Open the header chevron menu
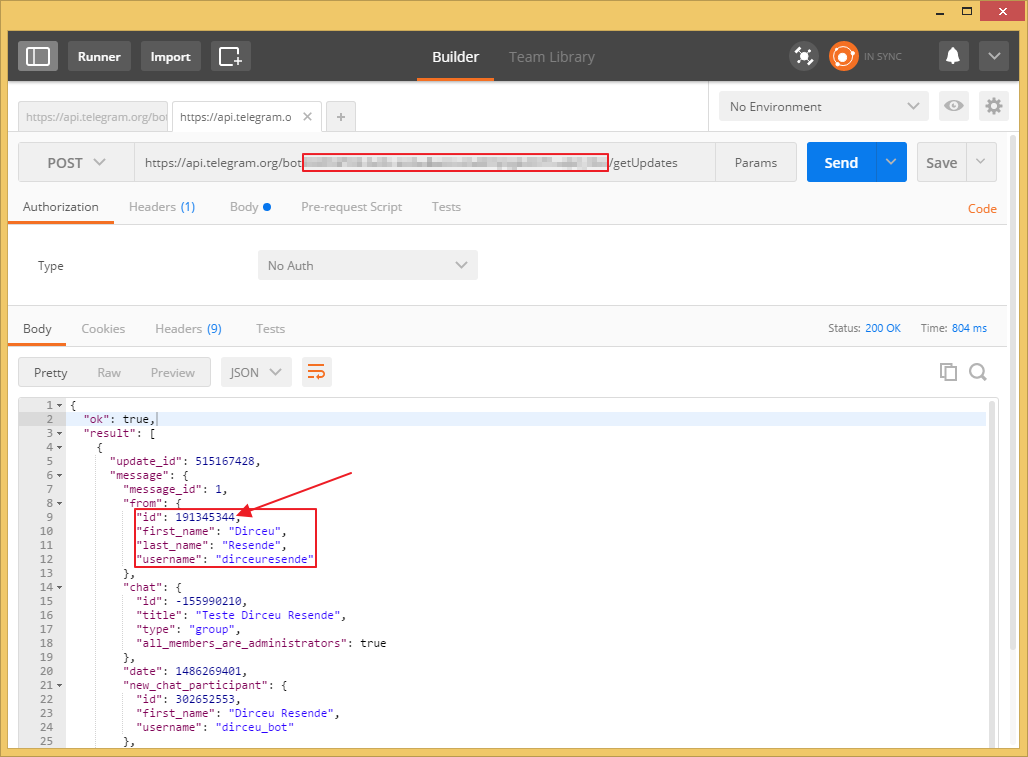The width and height of the screenshot is (1028, 757). pyautogui.click(x=994, y=56)
